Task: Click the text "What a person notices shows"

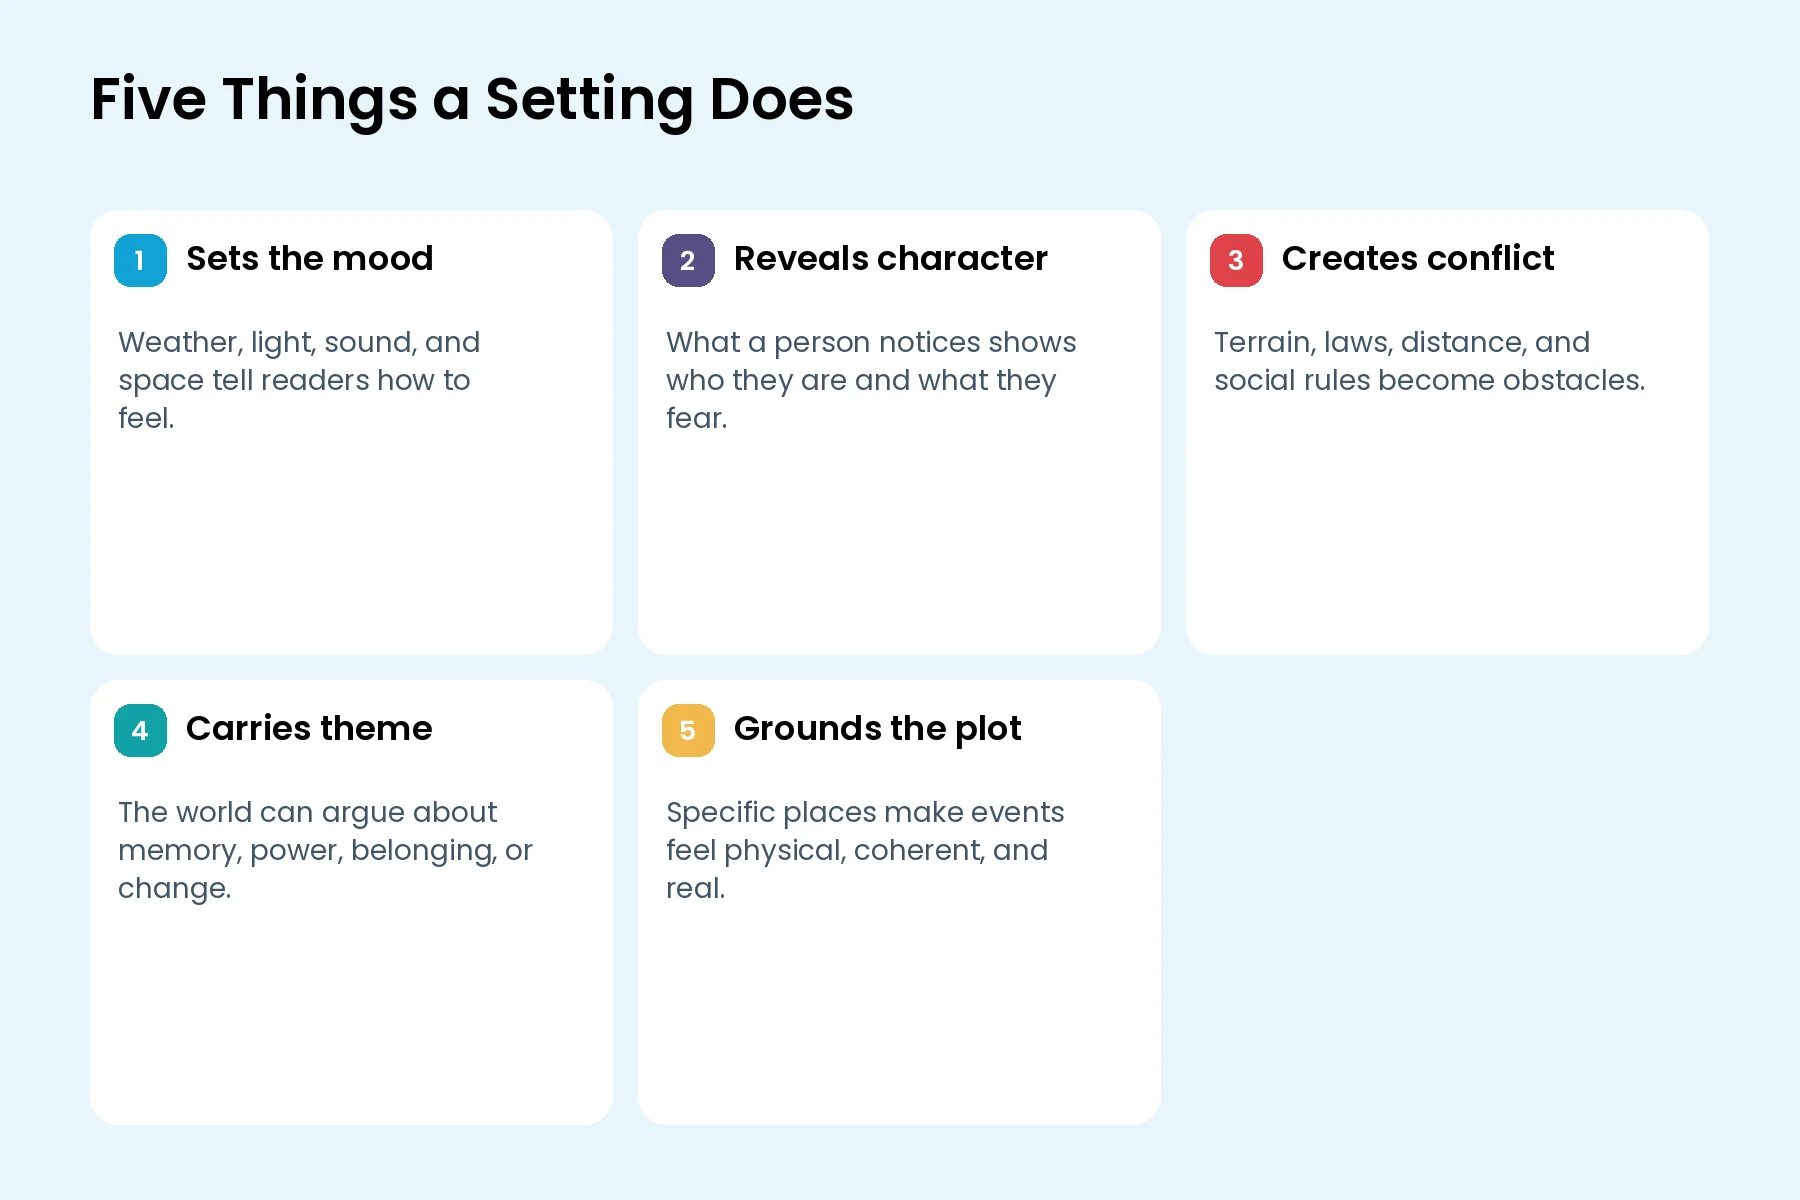Action: pos(871,342)
